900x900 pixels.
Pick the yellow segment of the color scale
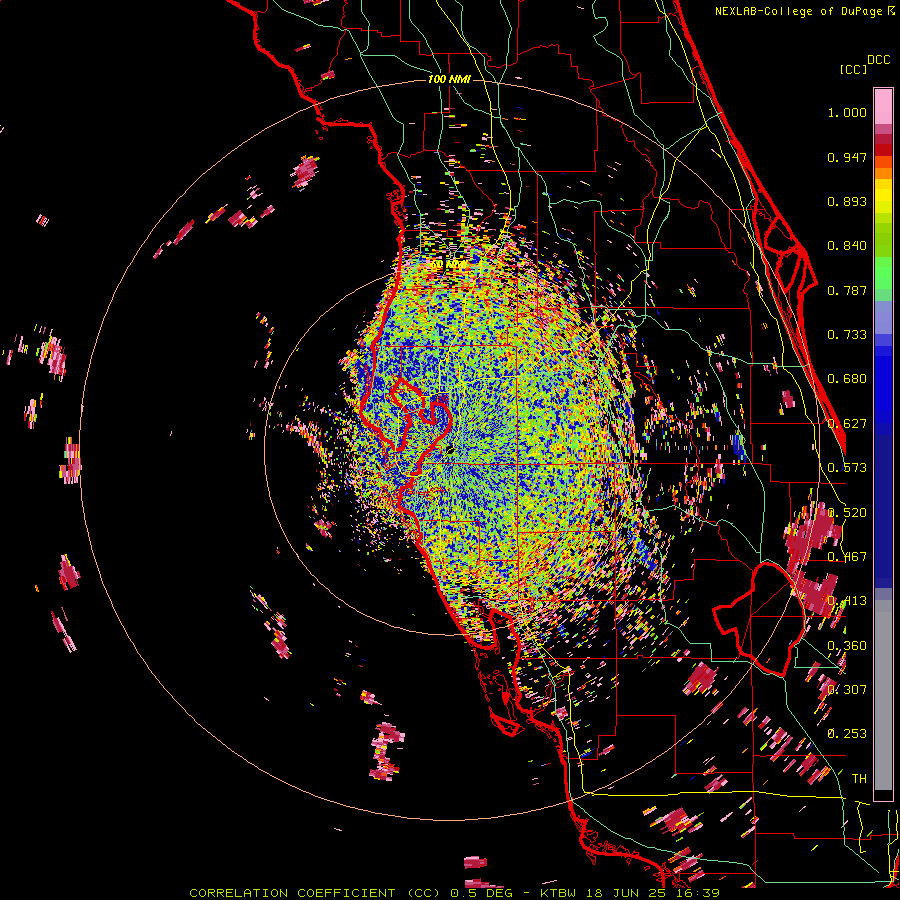coord(883,196)
